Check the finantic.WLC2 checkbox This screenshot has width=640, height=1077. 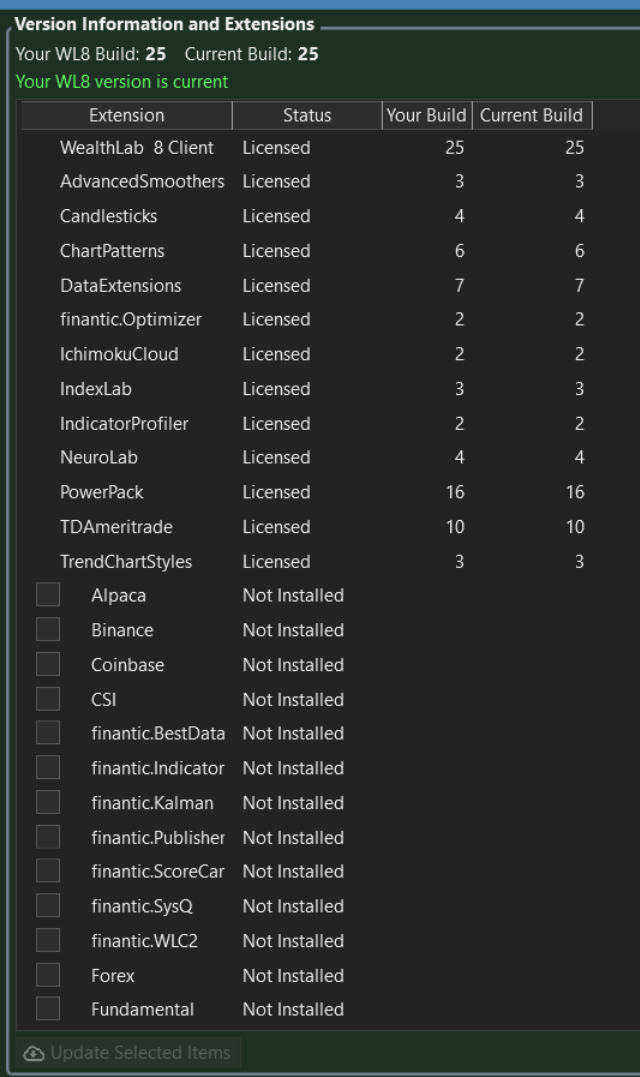point(48,940)
